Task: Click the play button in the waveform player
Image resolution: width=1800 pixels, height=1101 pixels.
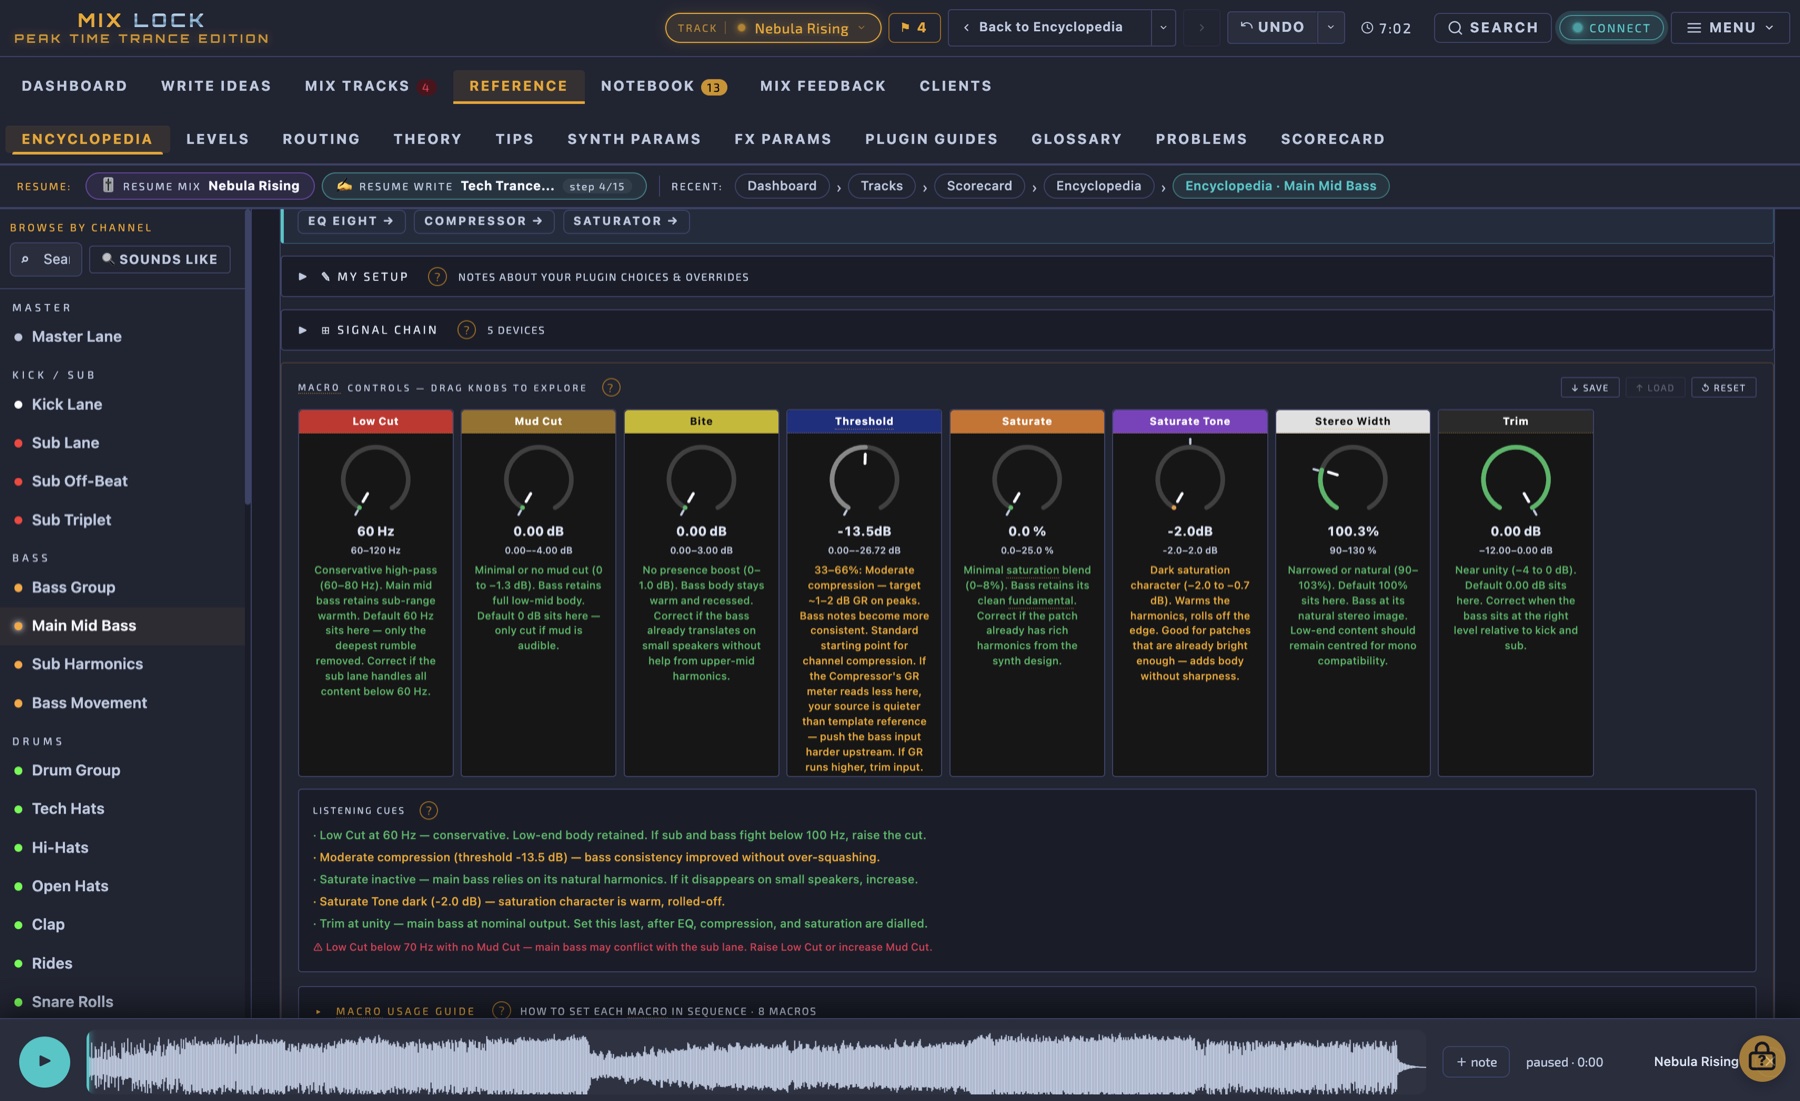Action: pos(44,1061)
